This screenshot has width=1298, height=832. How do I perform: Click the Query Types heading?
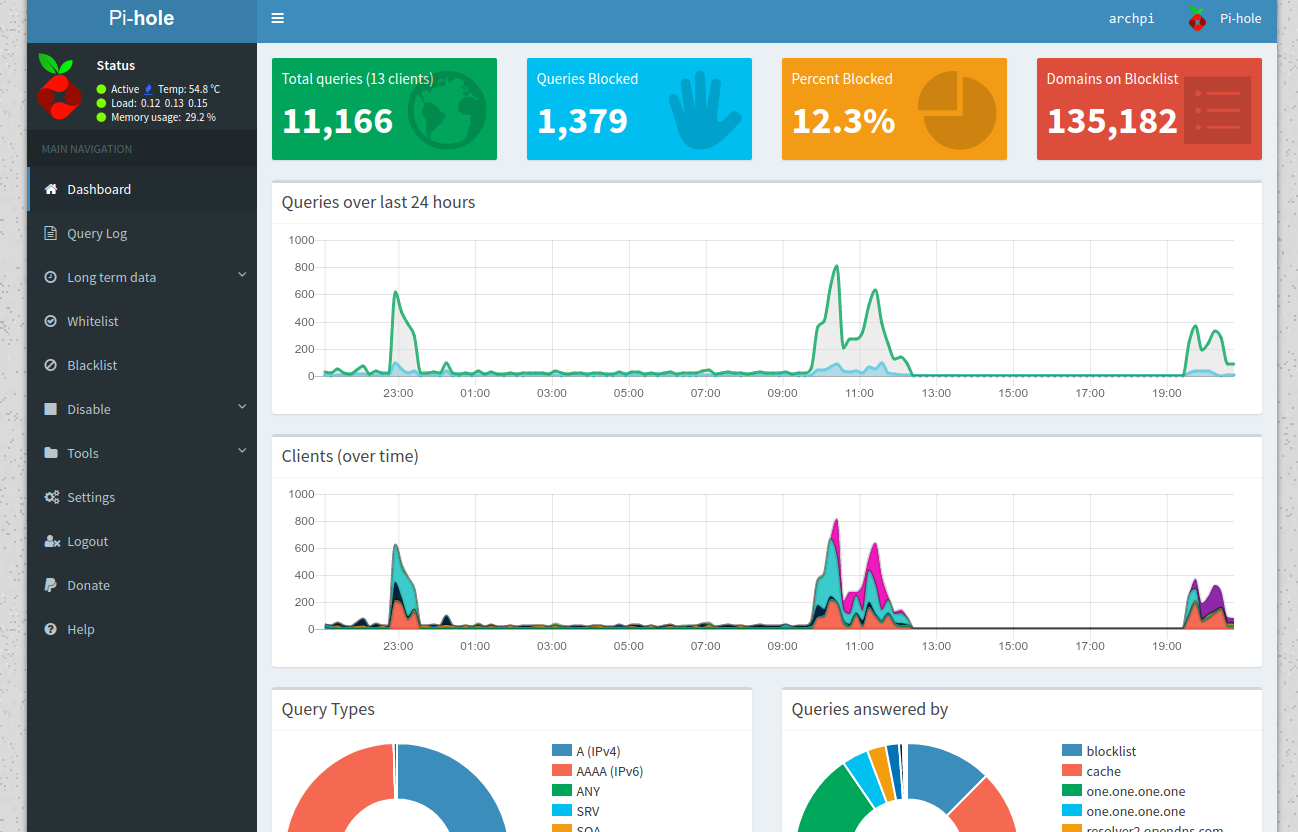coord(328,709)
